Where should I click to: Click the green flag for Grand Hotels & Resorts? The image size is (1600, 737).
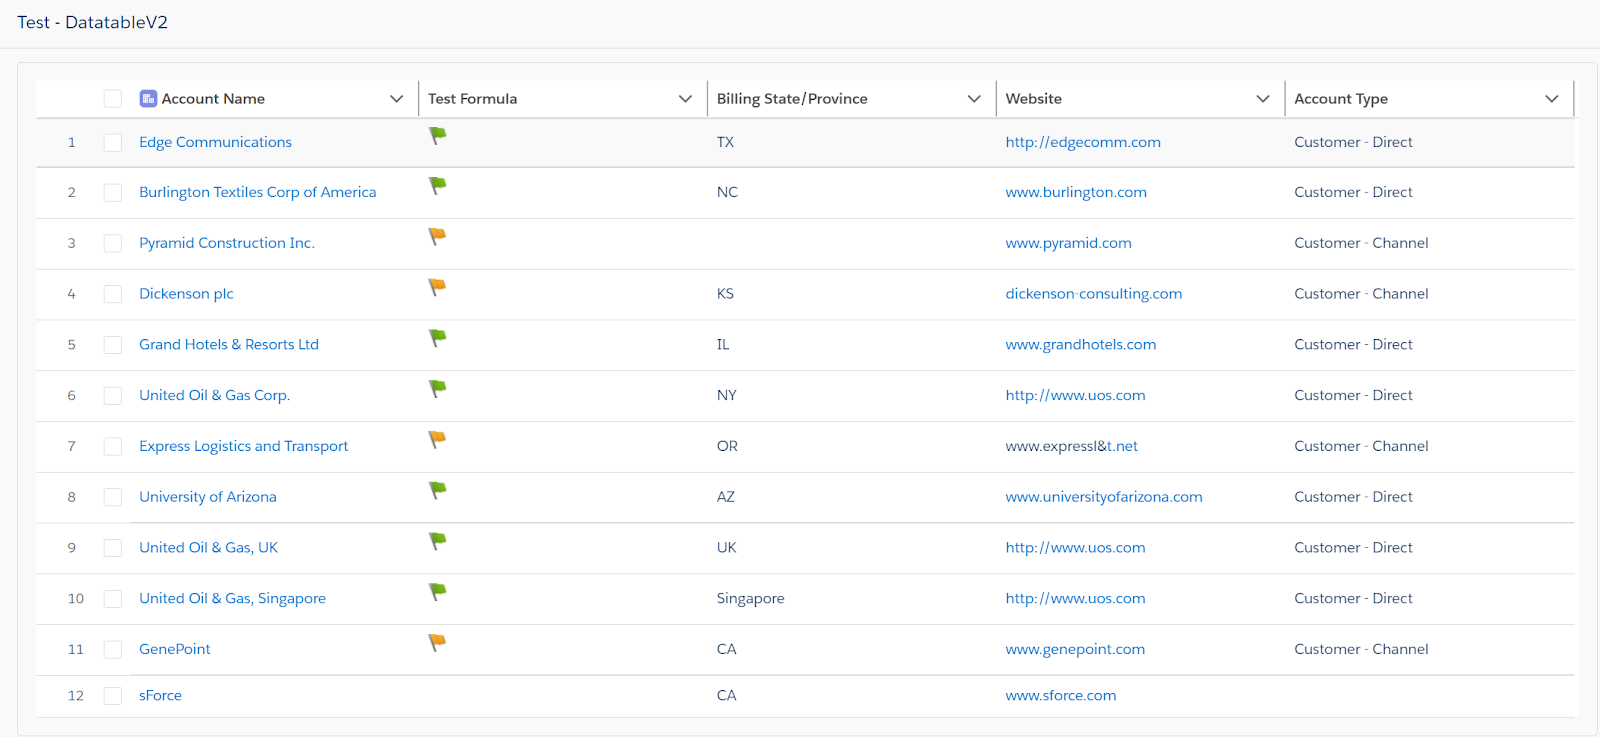click(437, 338)
